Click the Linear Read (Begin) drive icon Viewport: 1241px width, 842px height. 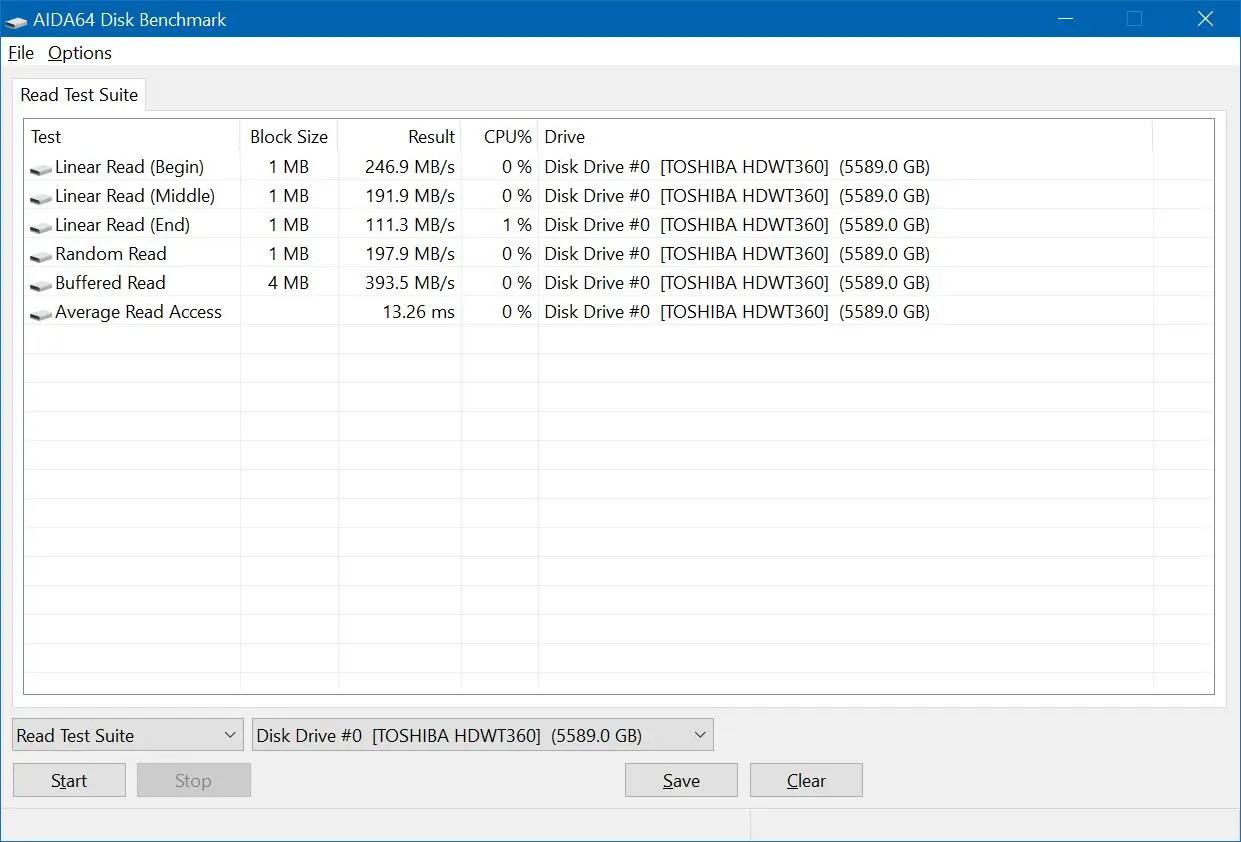(x=41, y=169)
